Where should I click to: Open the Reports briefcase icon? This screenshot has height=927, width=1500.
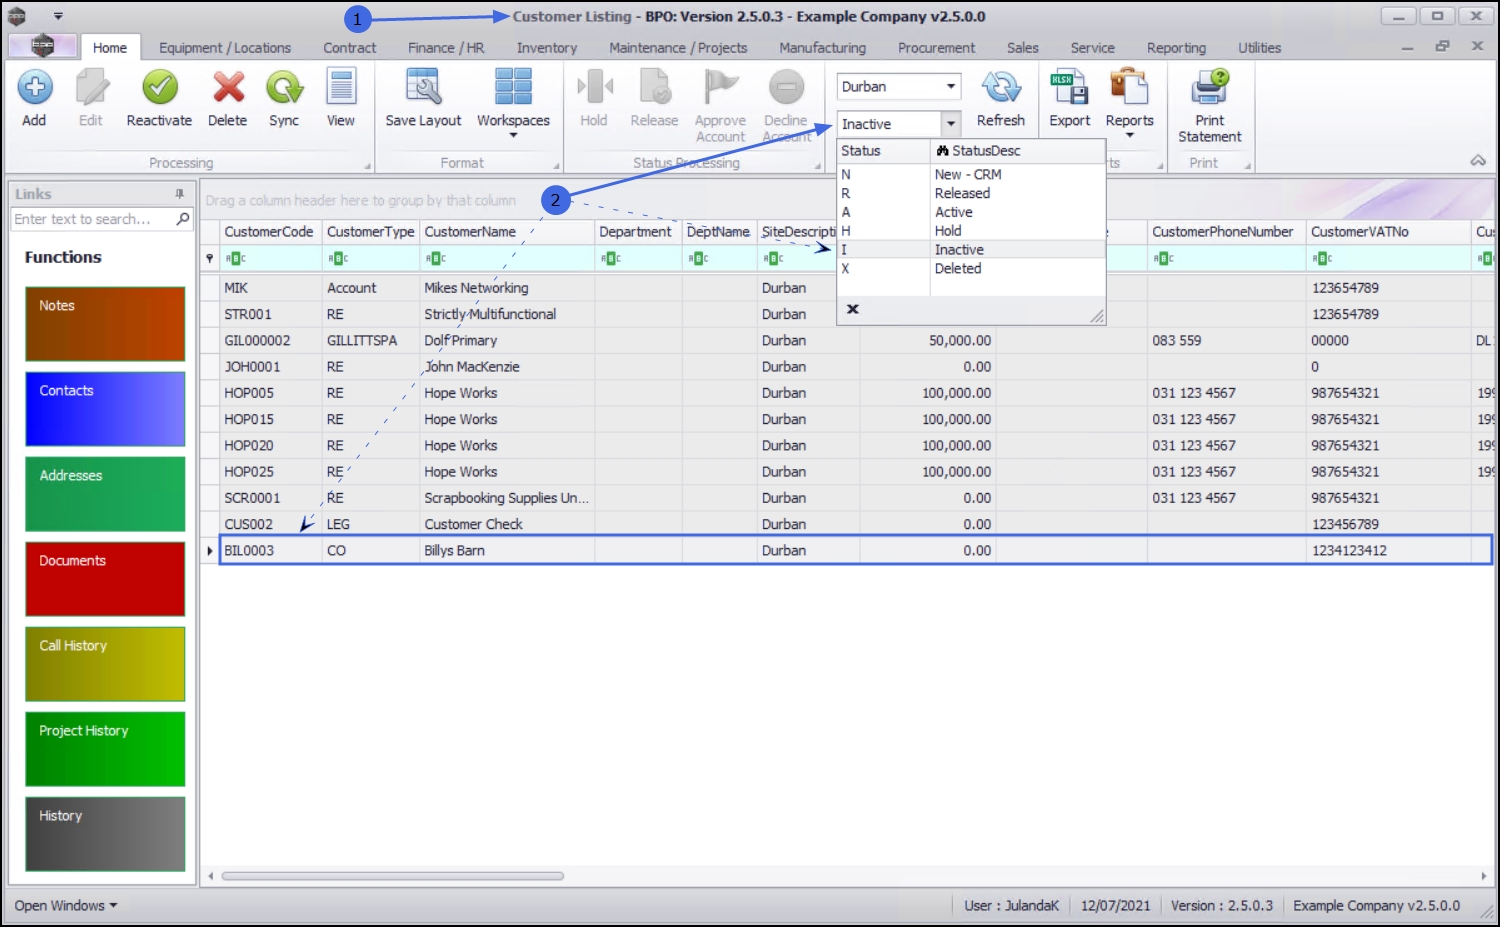(x=1129, y=88)
